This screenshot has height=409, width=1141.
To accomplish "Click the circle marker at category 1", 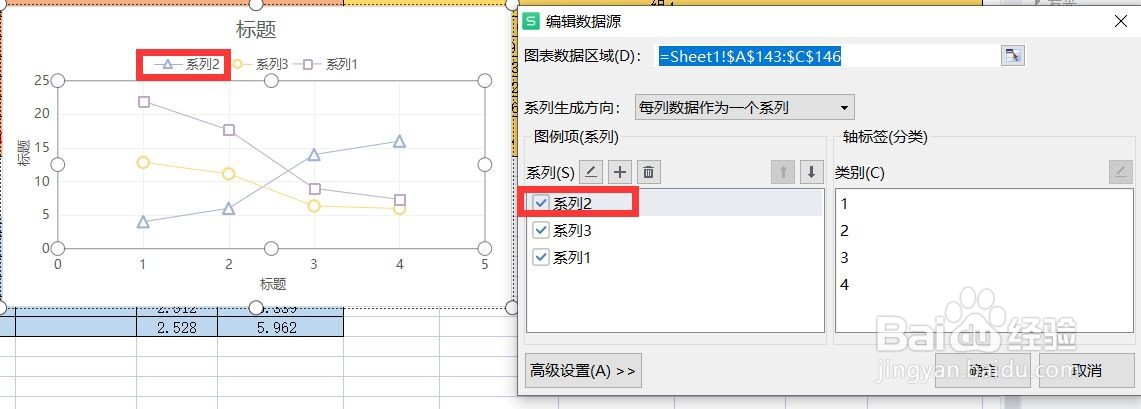I will tap(143, 162).
